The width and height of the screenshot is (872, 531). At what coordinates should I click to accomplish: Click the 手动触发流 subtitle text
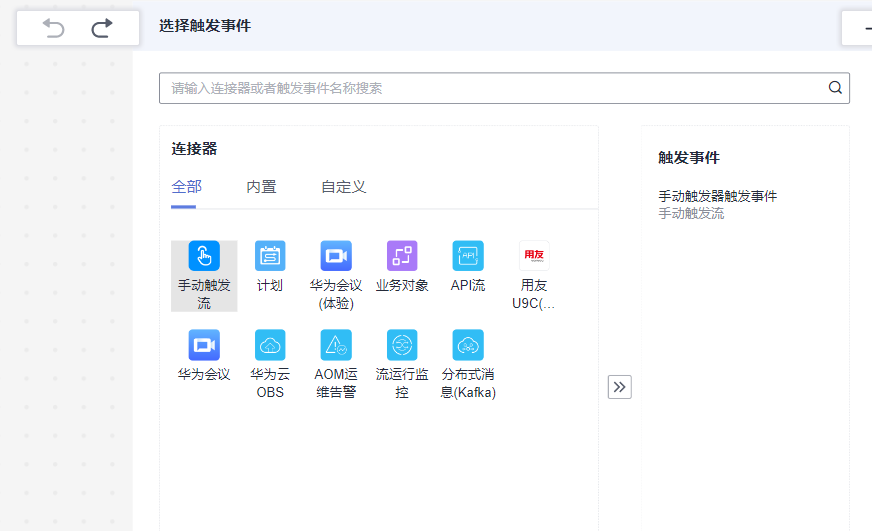point(691,214)
